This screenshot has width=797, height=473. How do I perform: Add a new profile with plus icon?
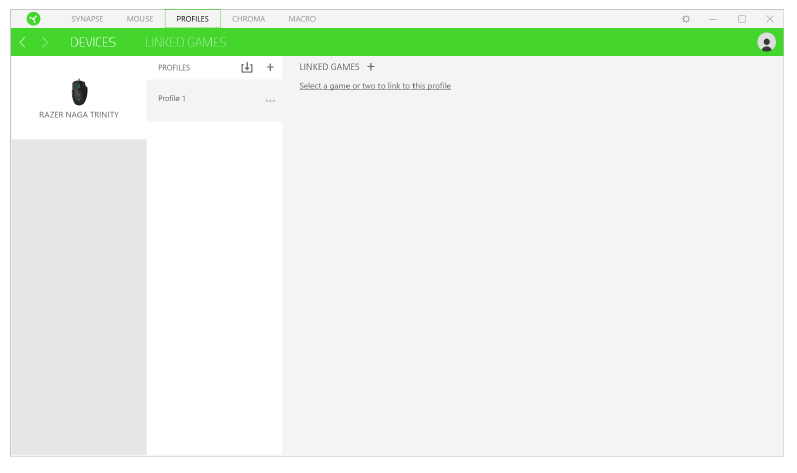[x=270, y=67]
